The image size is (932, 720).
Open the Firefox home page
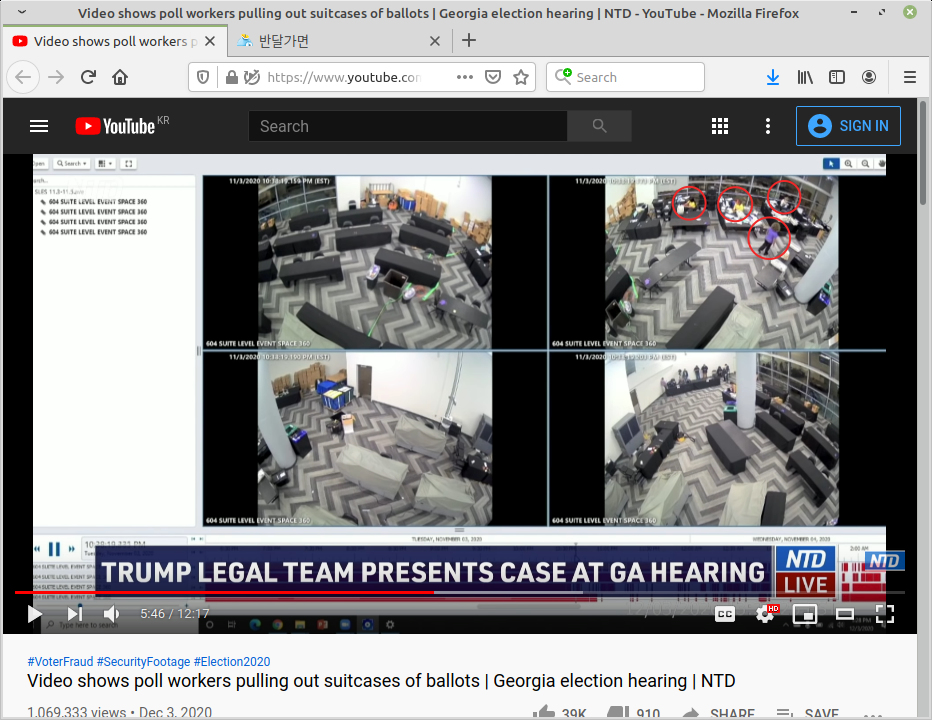pyautogui.click(x=120, y=77)
